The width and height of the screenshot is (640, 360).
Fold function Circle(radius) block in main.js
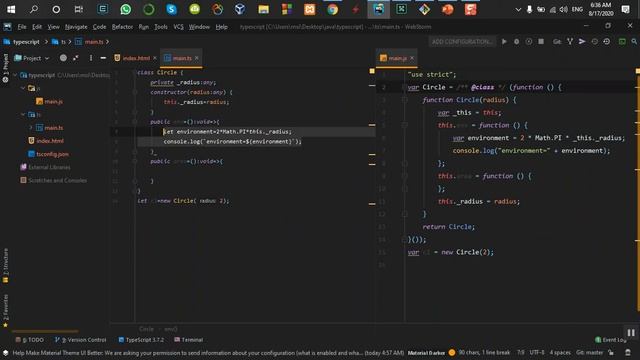(x=404, y=100)
